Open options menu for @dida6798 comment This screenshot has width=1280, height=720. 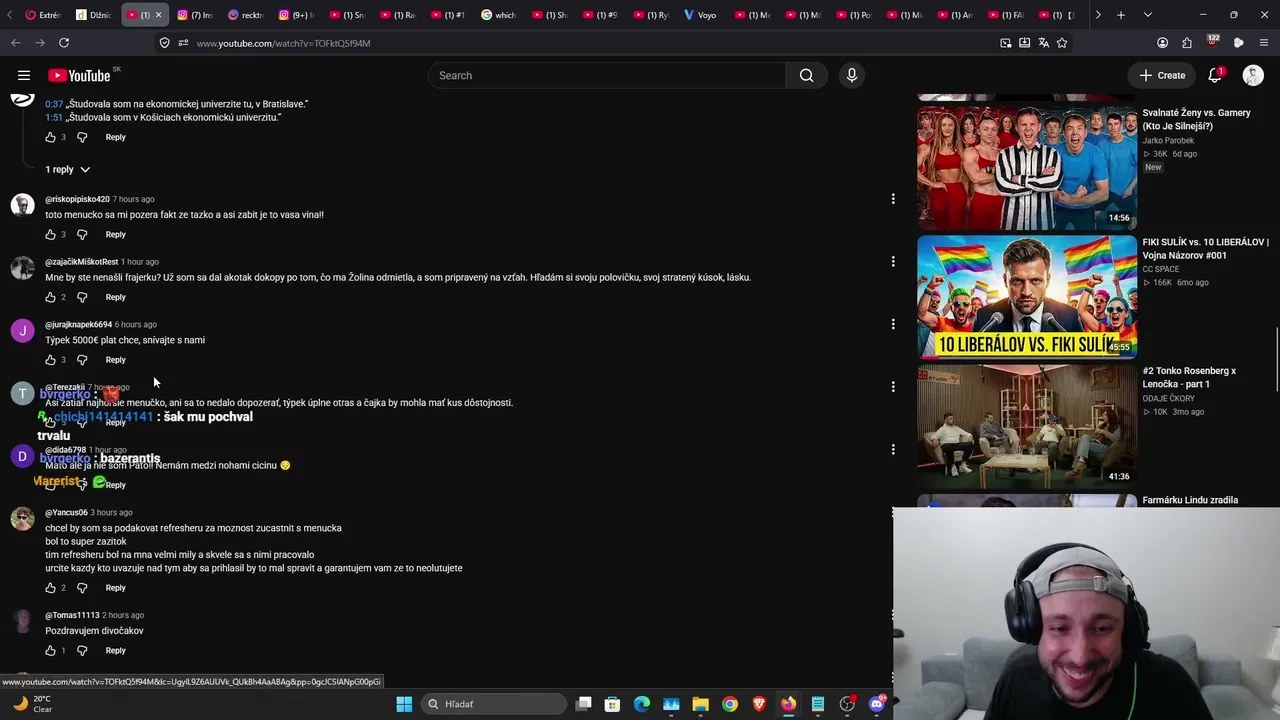[x=893, y=450]
